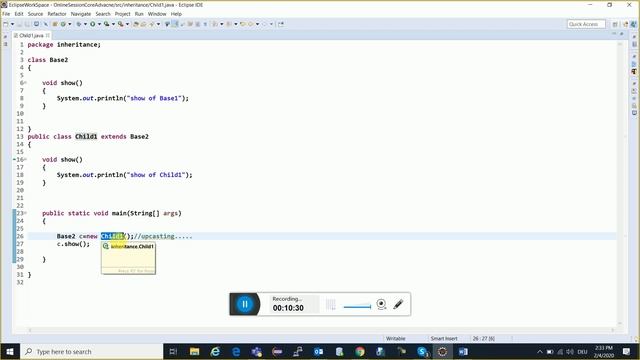Open the Project menu
640x360 pixels.
tap(122, 14)
